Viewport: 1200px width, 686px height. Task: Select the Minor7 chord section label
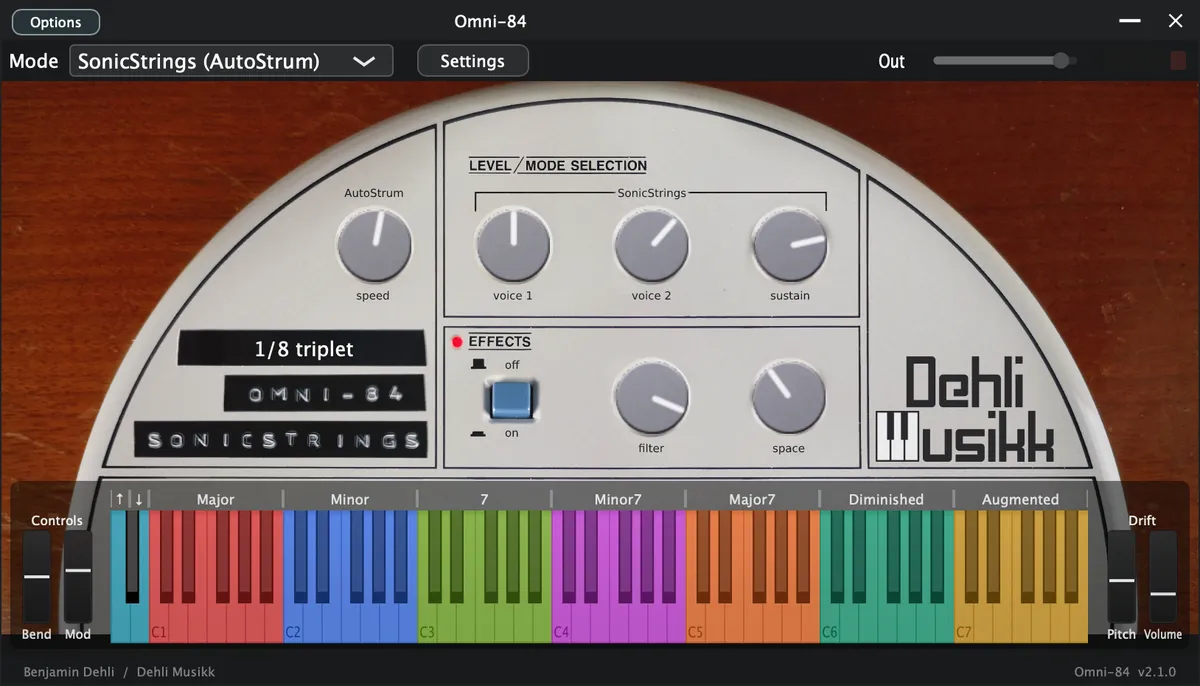(618, 499)
